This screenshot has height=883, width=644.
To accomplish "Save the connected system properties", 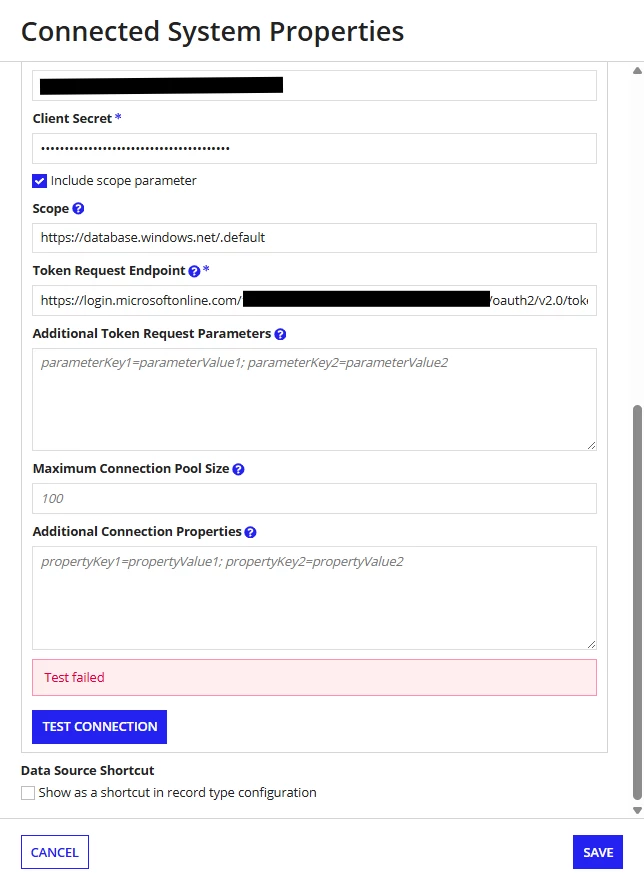I will (598, 853).
